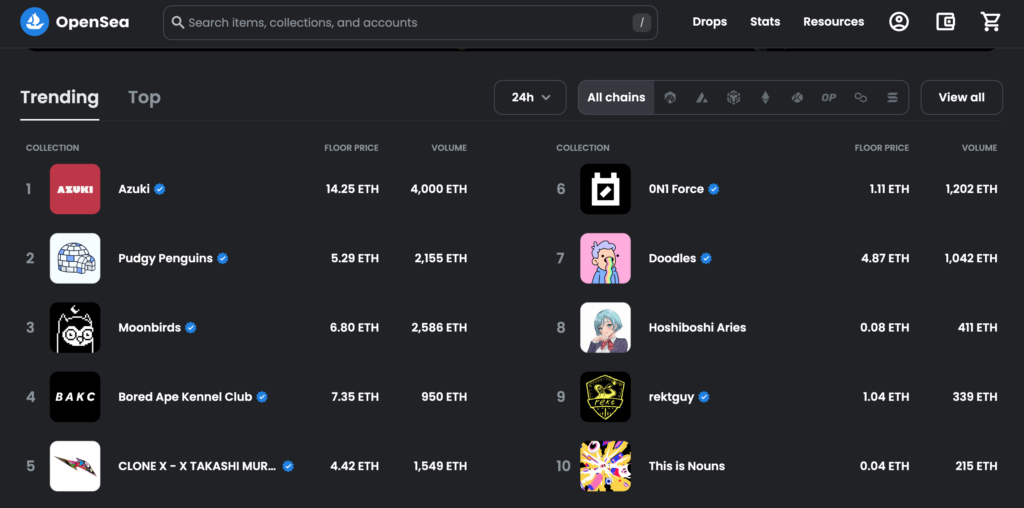Open the Stats menu
Image resolution: width=1024 pixels, height=508 pixels.
(765, 22)
